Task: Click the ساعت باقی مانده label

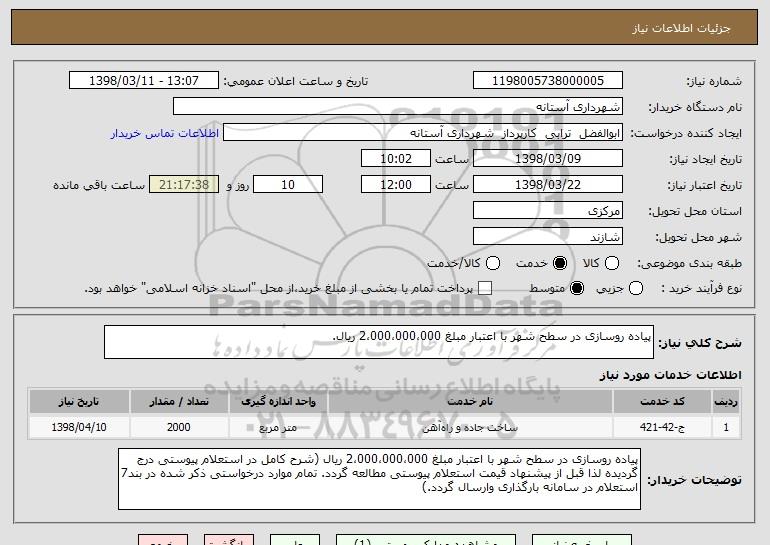Action: click(99, 186)
